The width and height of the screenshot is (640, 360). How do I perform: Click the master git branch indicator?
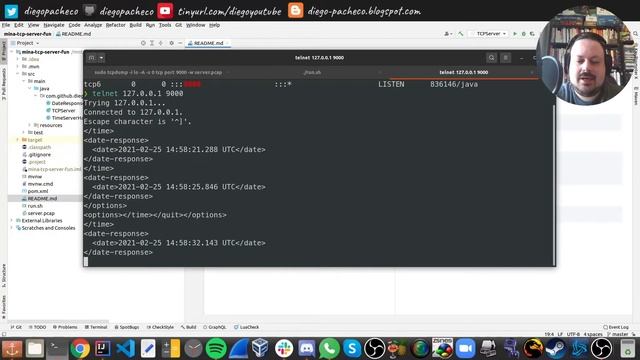(x=618, y=334)
